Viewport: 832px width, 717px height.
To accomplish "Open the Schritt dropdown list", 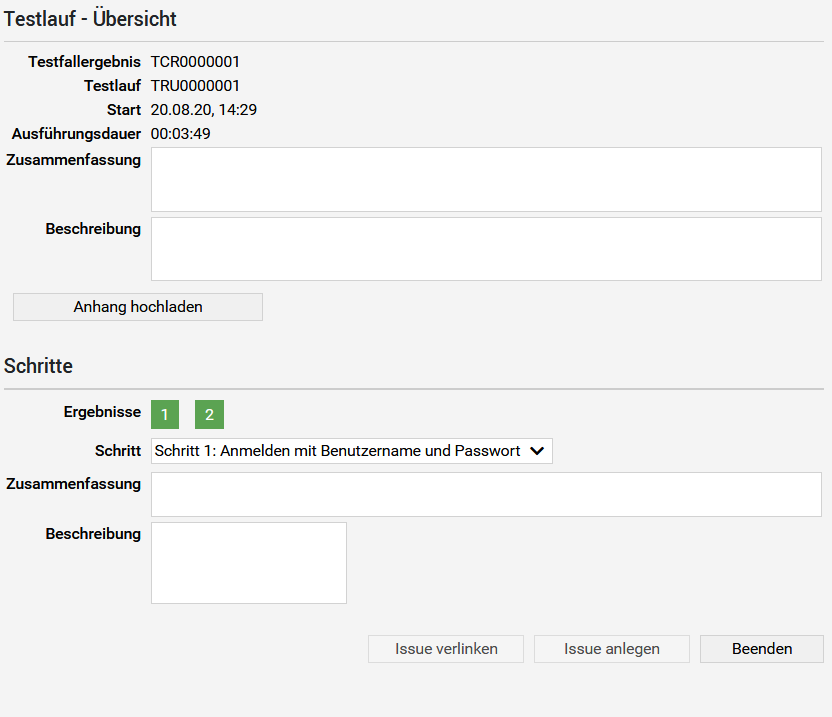I will pos(351,451).
